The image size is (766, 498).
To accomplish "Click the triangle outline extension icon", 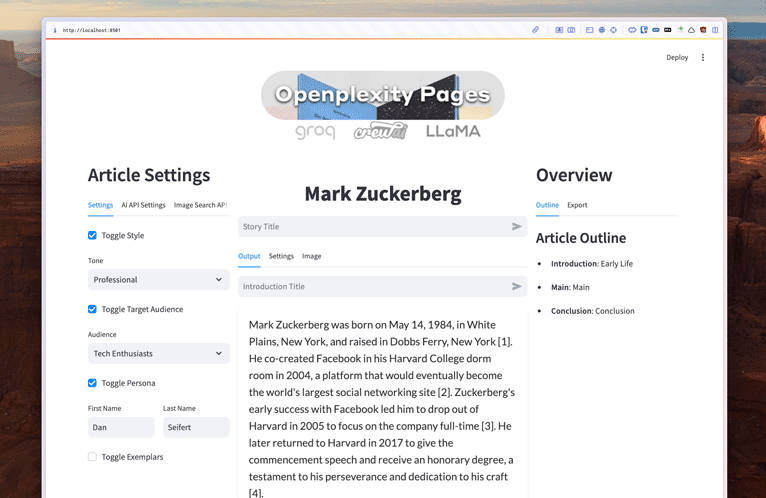I will click(x=691, y=30).
